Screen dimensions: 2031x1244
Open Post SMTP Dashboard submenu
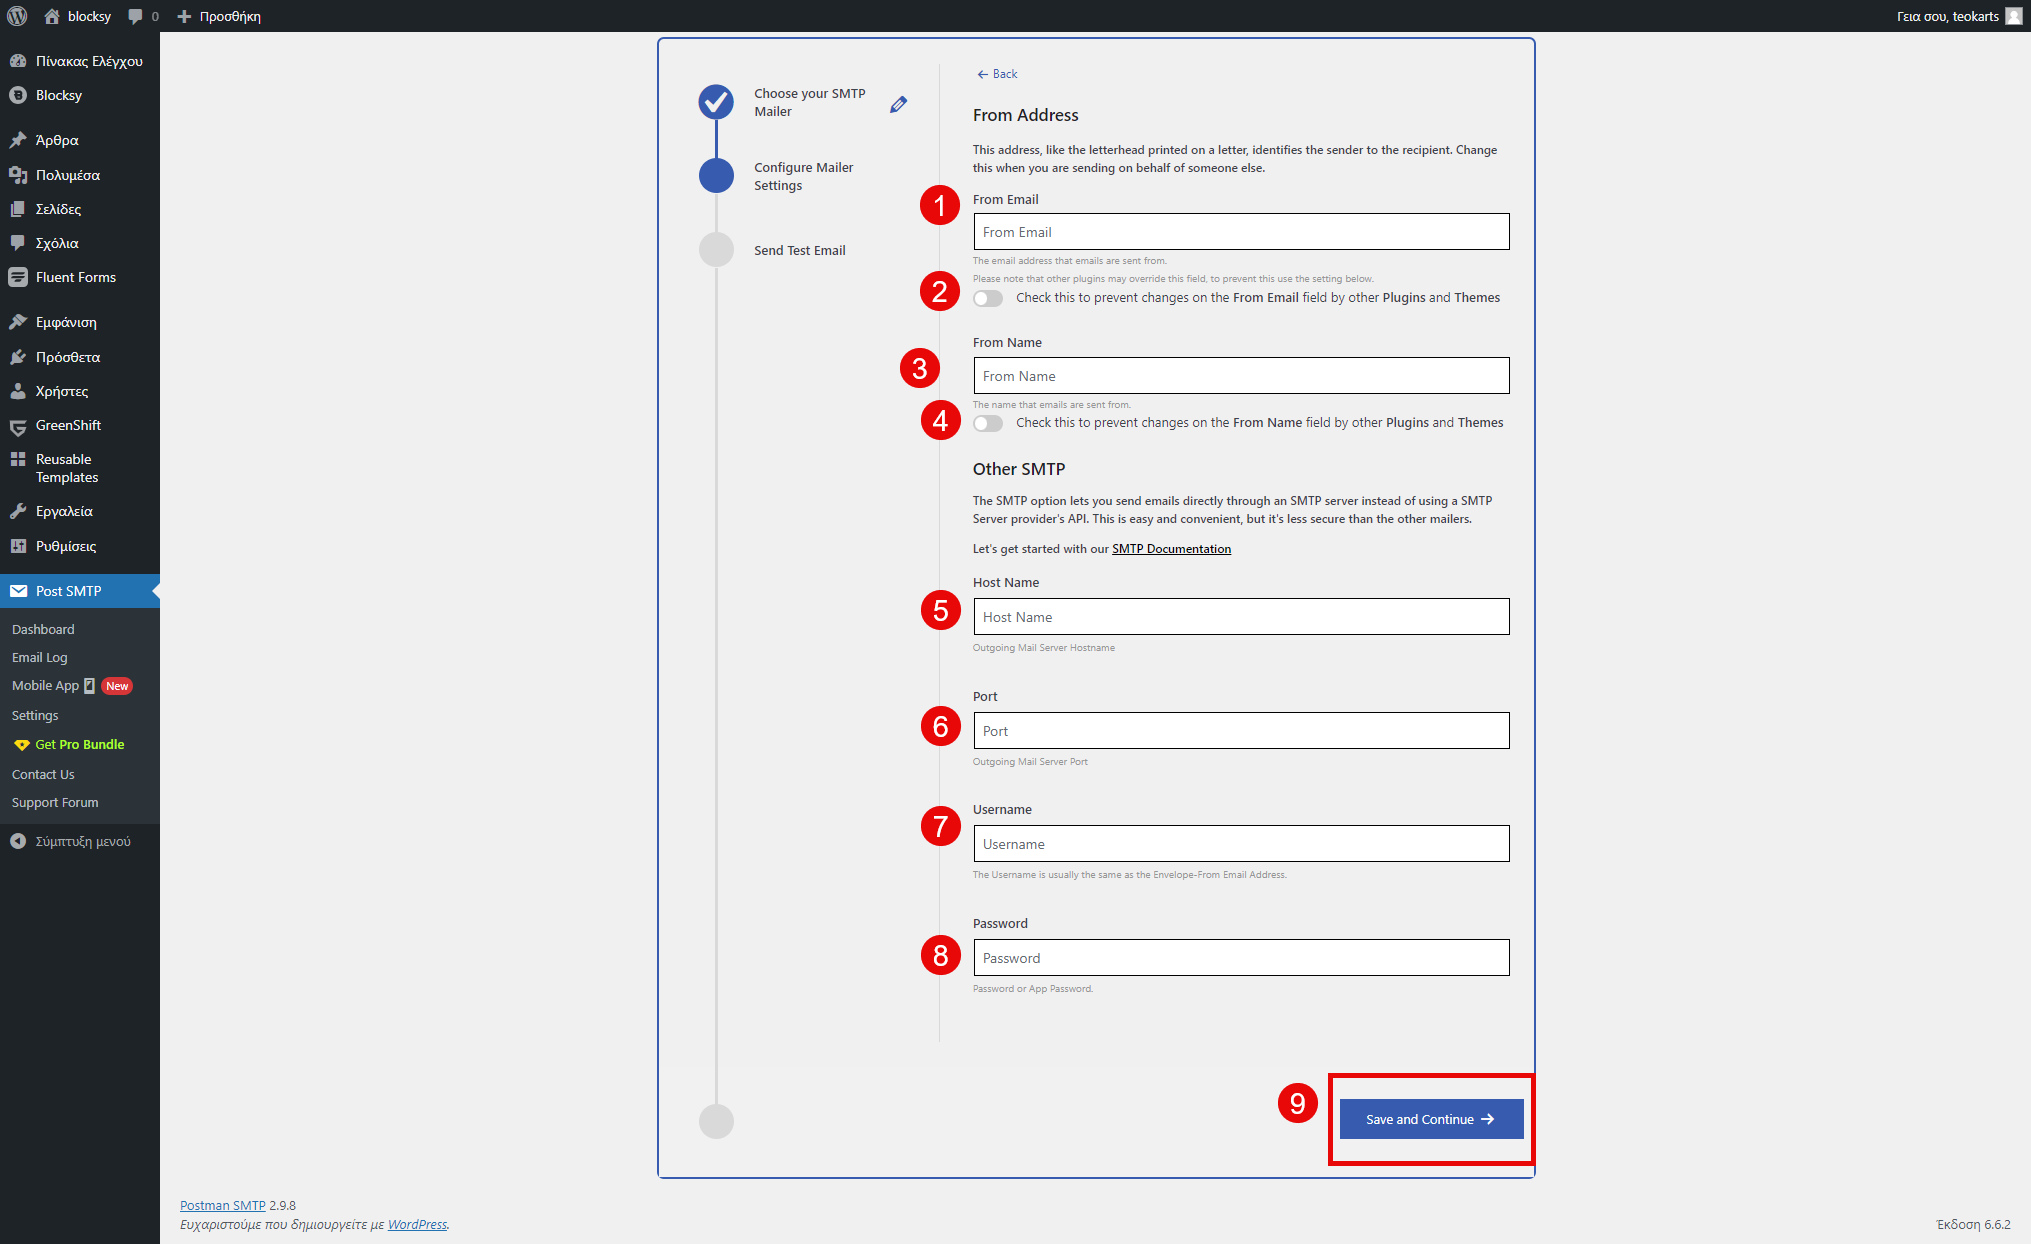[x=43, y=629]
